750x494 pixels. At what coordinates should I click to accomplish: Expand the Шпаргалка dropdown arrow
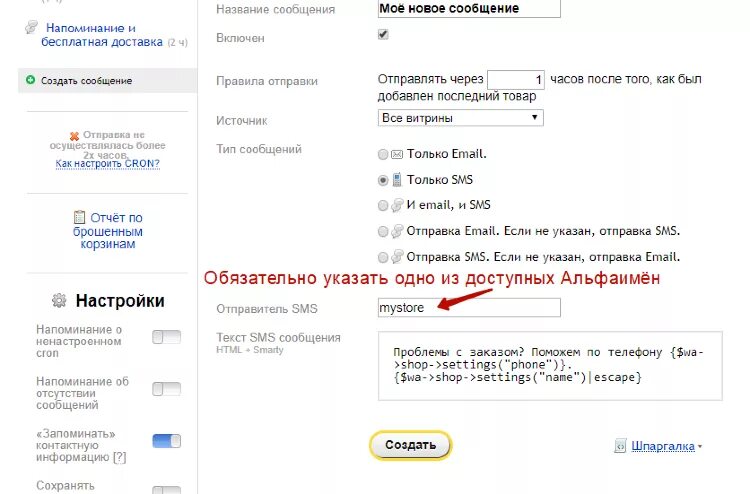(x=700, y=447)
